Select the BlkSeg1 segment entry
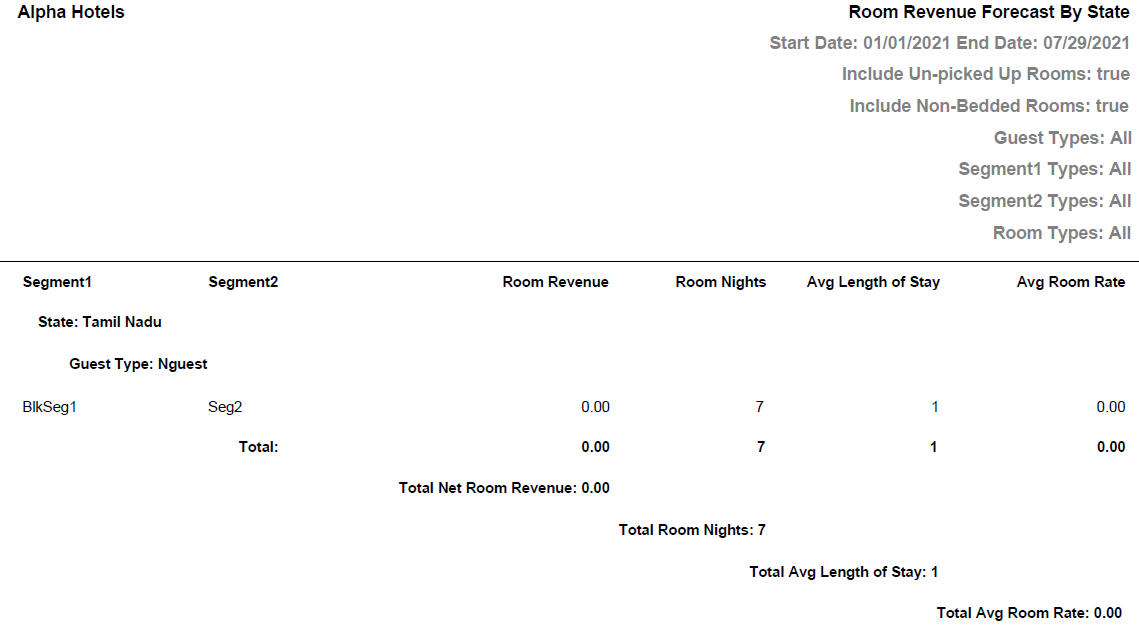 click(x=49, y=407)
